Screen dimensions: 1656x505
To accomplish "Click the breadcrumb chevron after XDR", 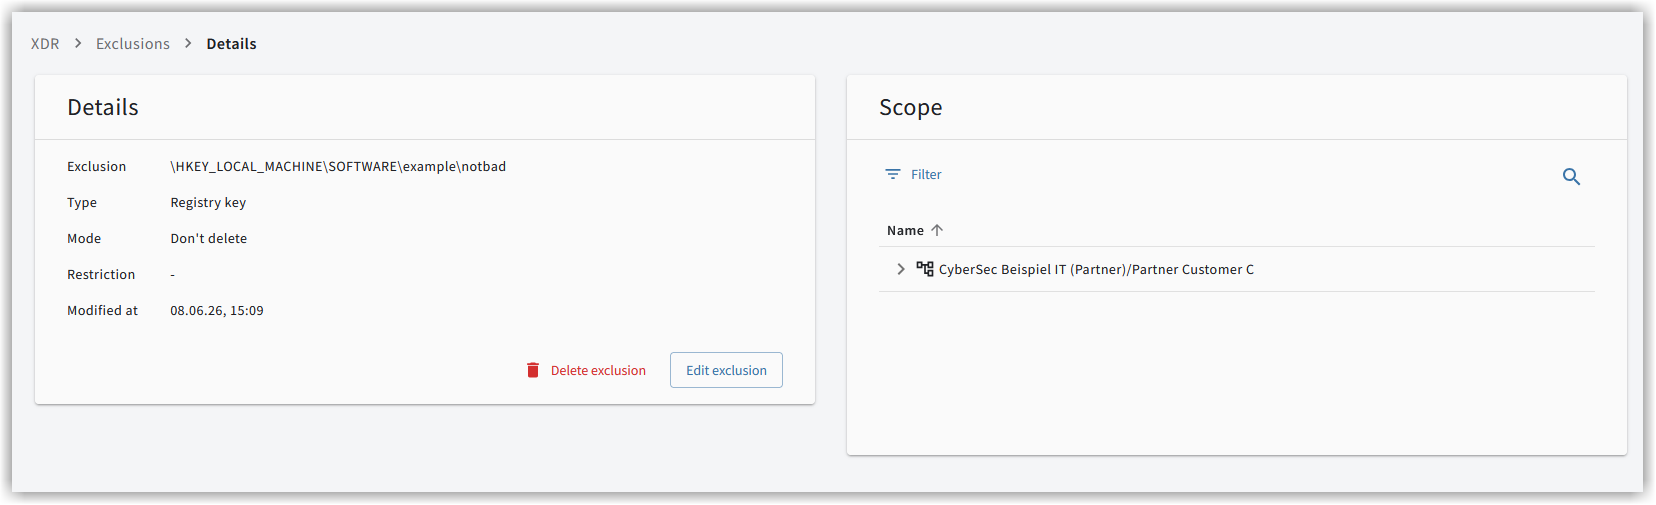I will tap(78, 43).
